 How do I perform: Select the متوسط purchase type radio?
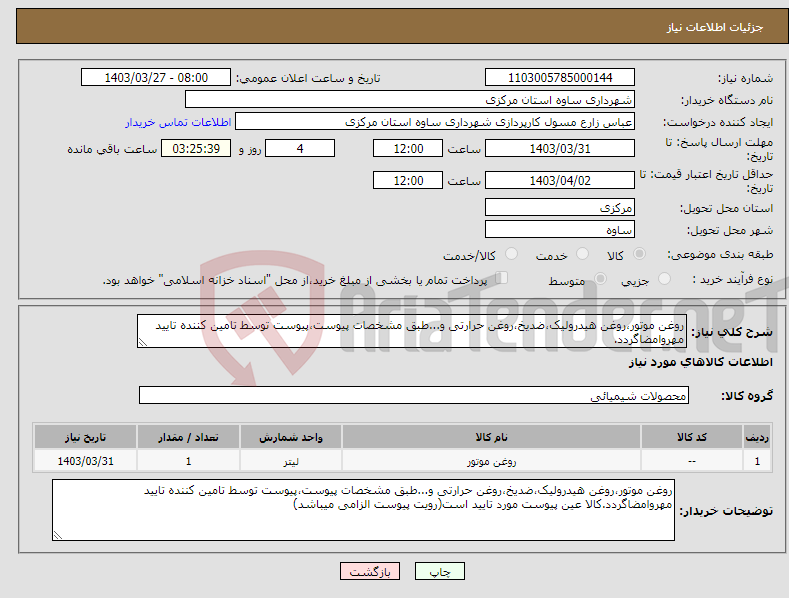pyautogui.click(x=600, y=278)
